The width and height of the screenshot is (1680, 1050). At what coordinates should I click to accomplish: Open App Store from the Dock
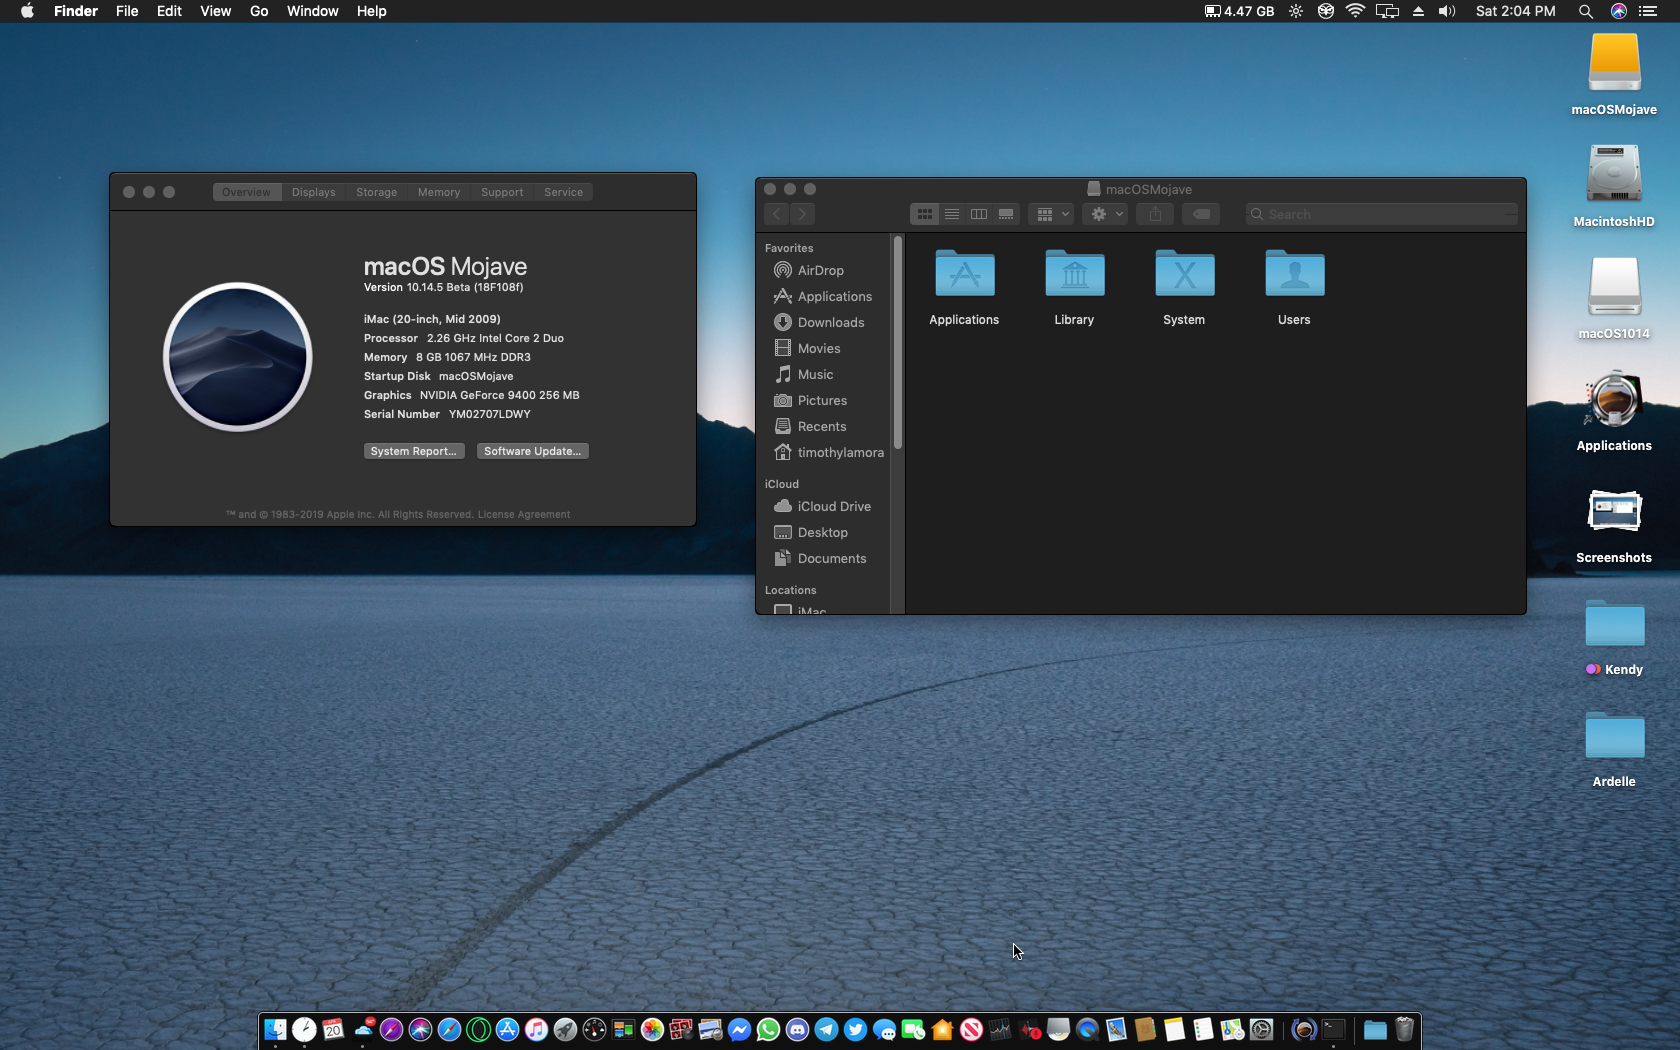pos(508,1029)
